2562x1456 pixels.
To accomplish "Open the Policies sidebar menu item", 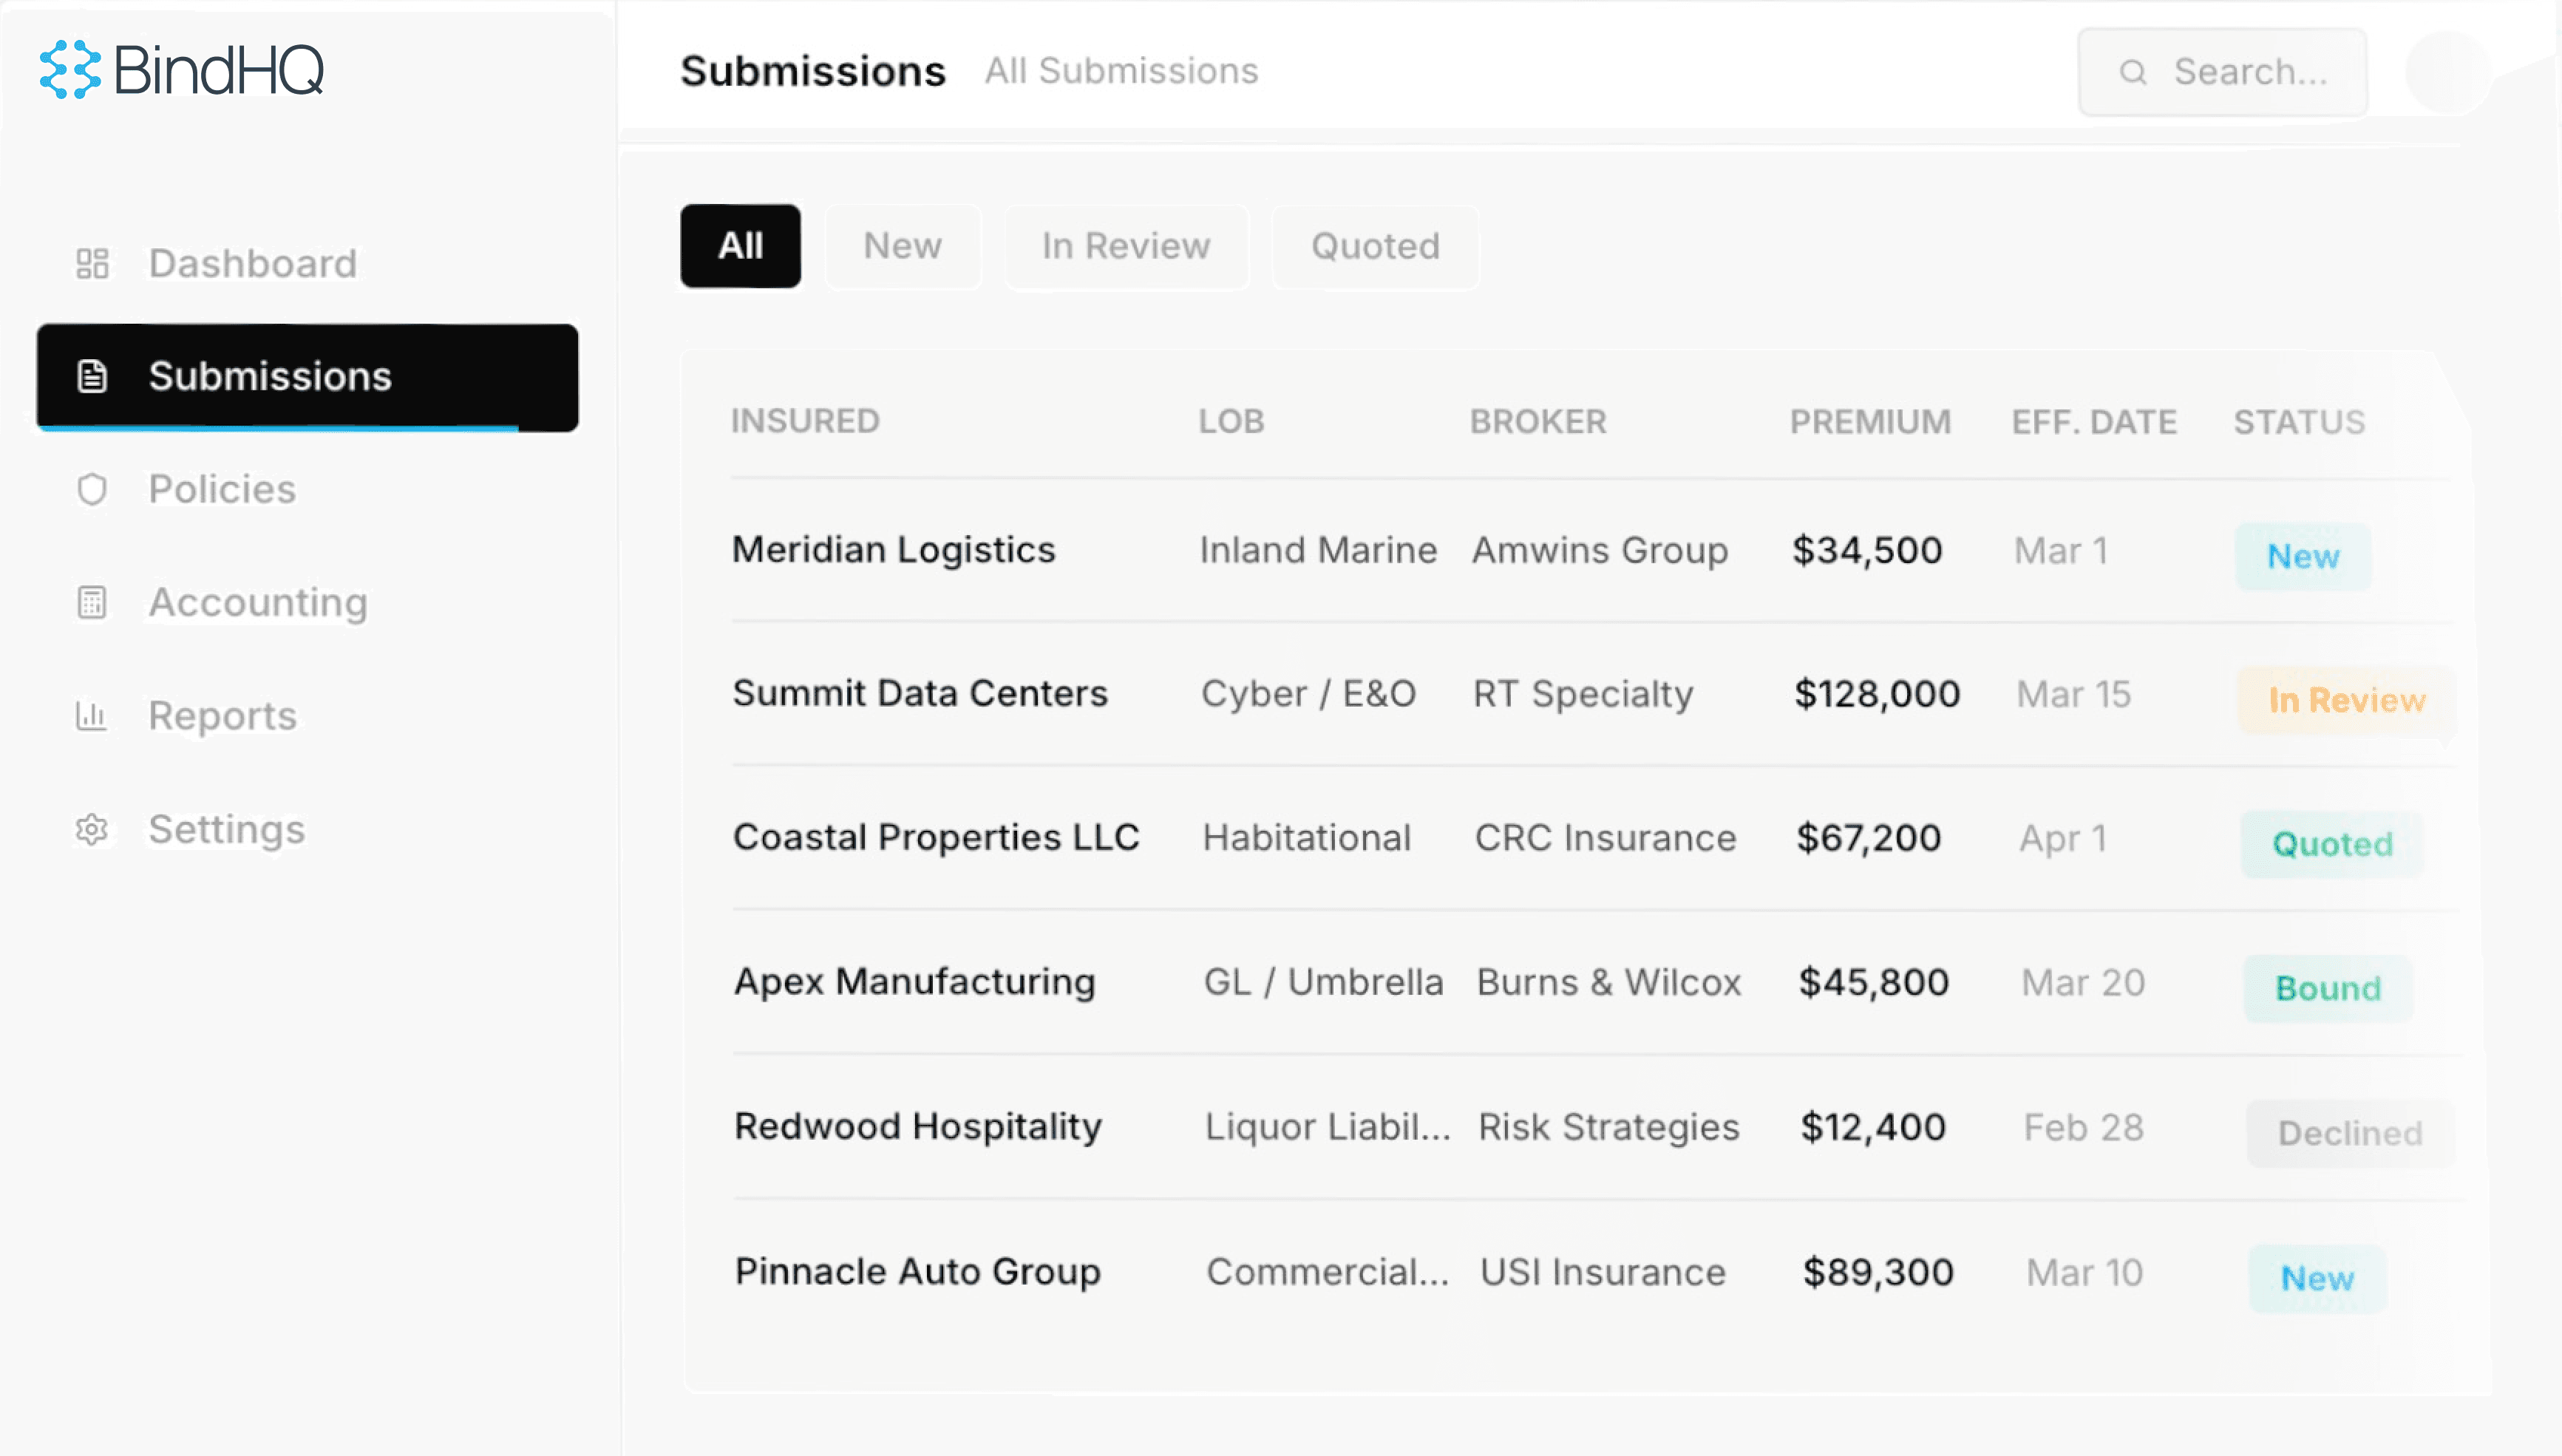I will (x=222, y=490).
